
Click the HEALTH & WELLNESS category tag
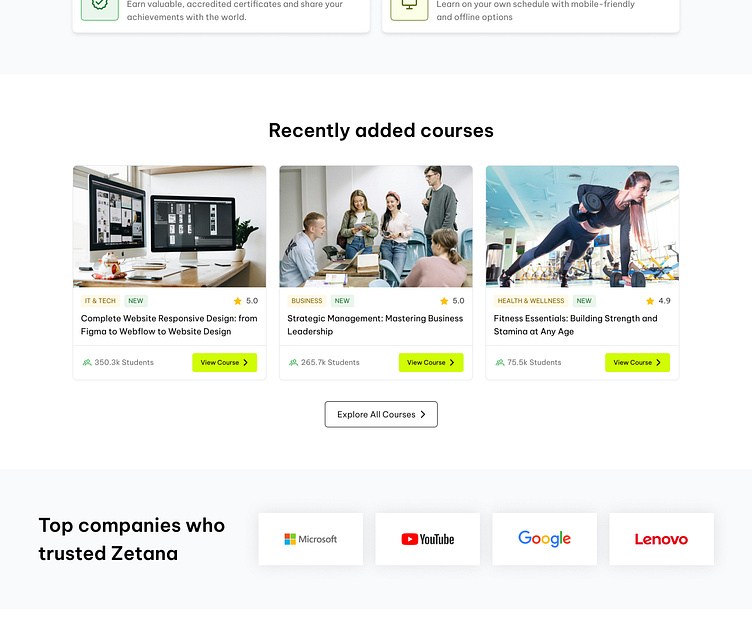pos(531,301)
